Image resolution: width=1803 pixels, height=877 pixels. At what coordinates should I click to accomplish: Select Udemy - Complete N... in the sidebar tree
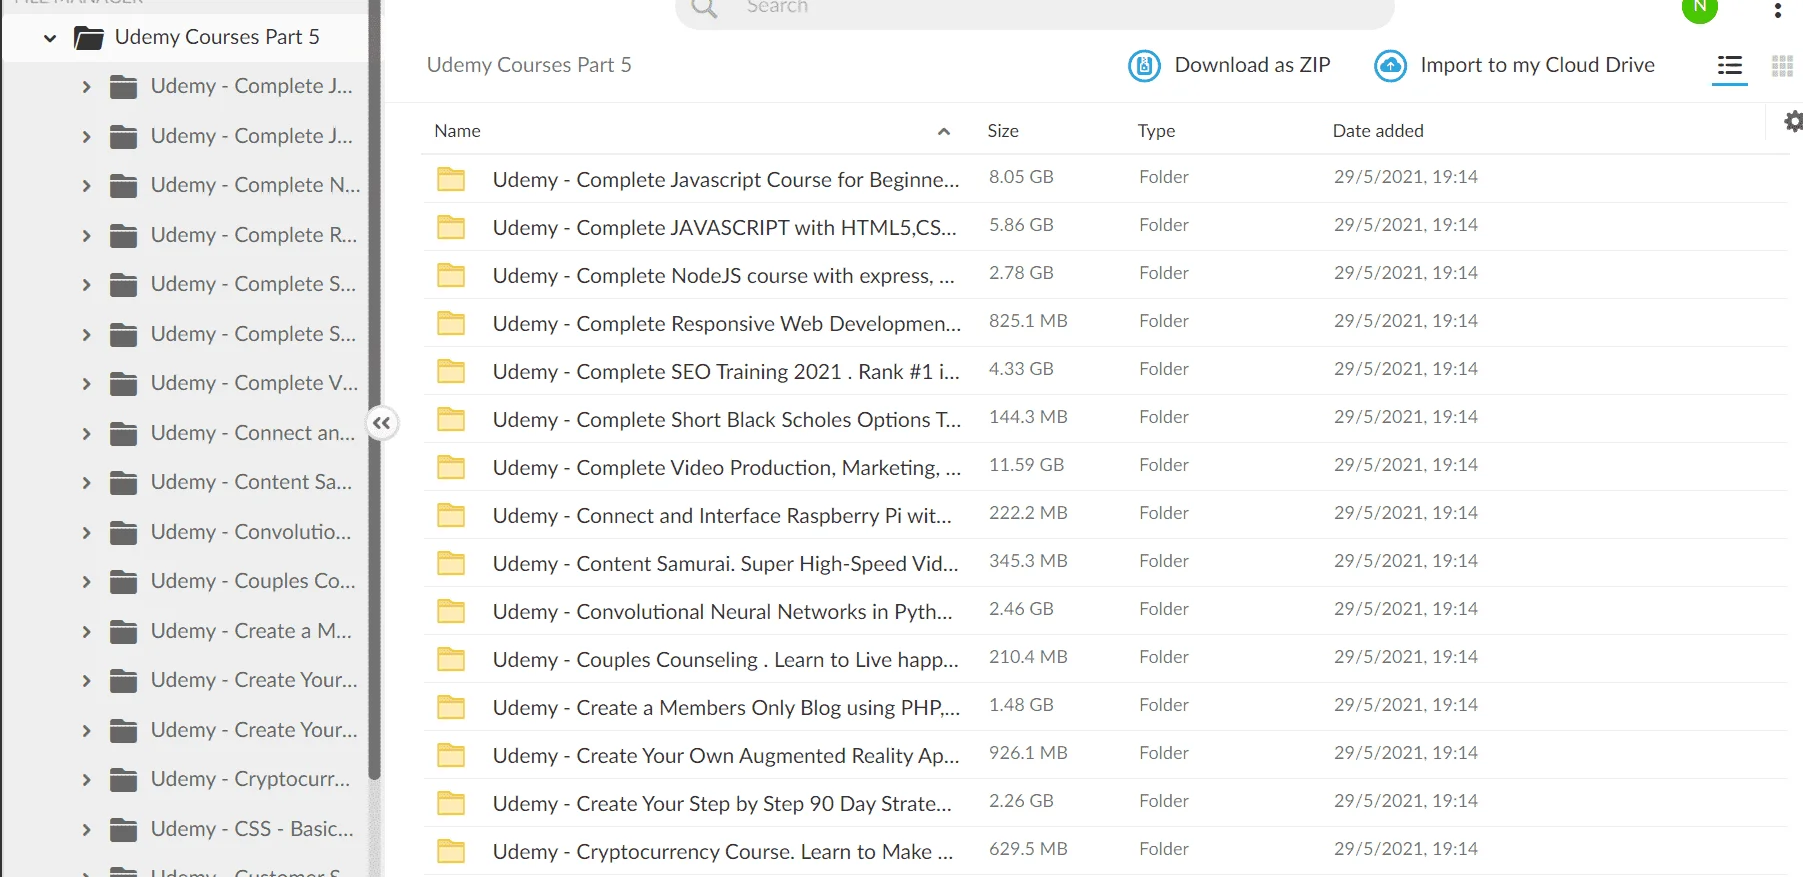point(255,185)
